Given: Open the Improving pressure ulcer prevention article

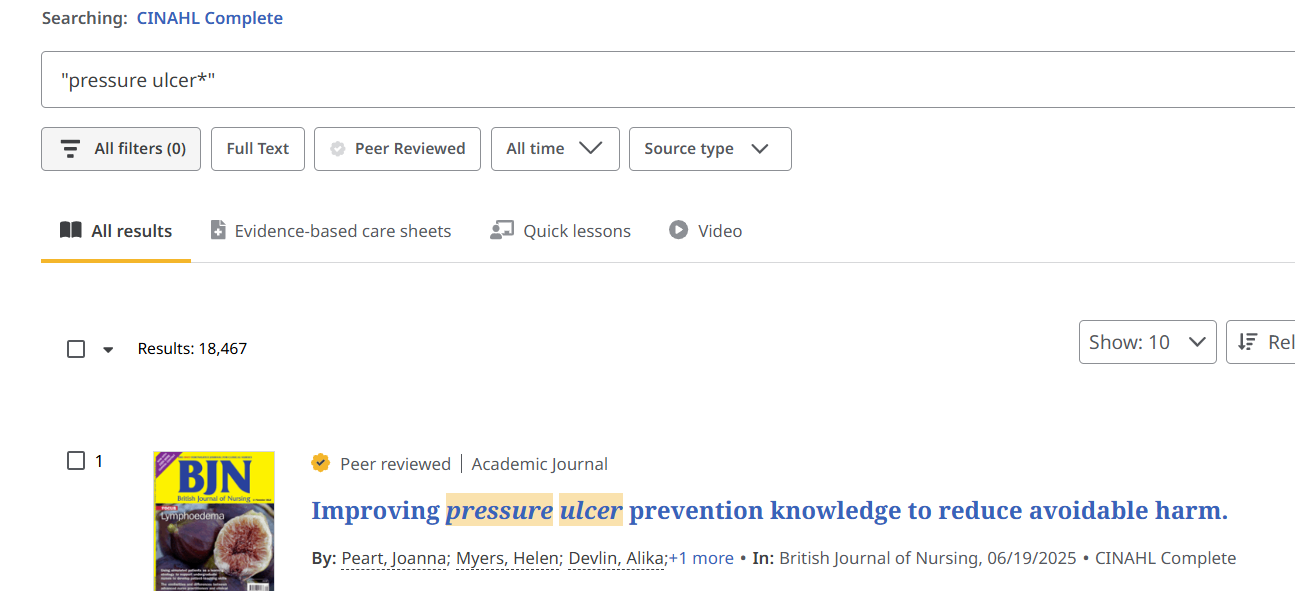Looking at the screenshot, I should (x=768, y=511).
